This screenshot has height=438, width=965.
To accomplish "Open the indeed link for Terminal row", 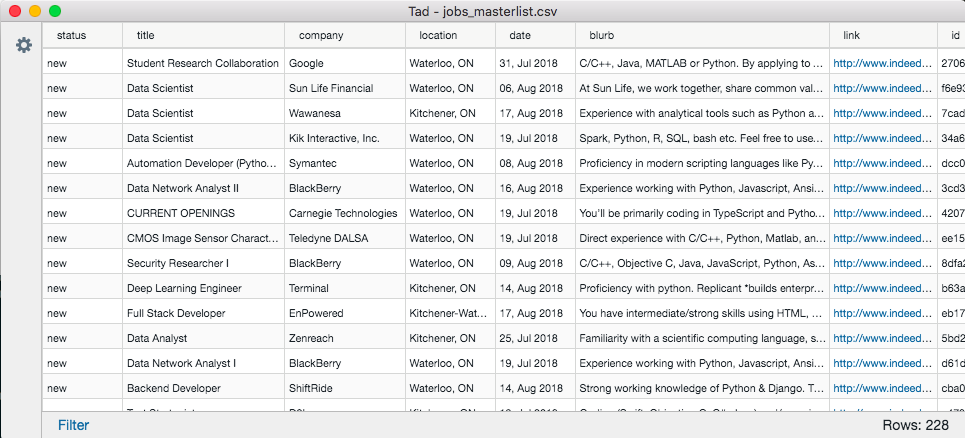I will (x=883, y=288).
